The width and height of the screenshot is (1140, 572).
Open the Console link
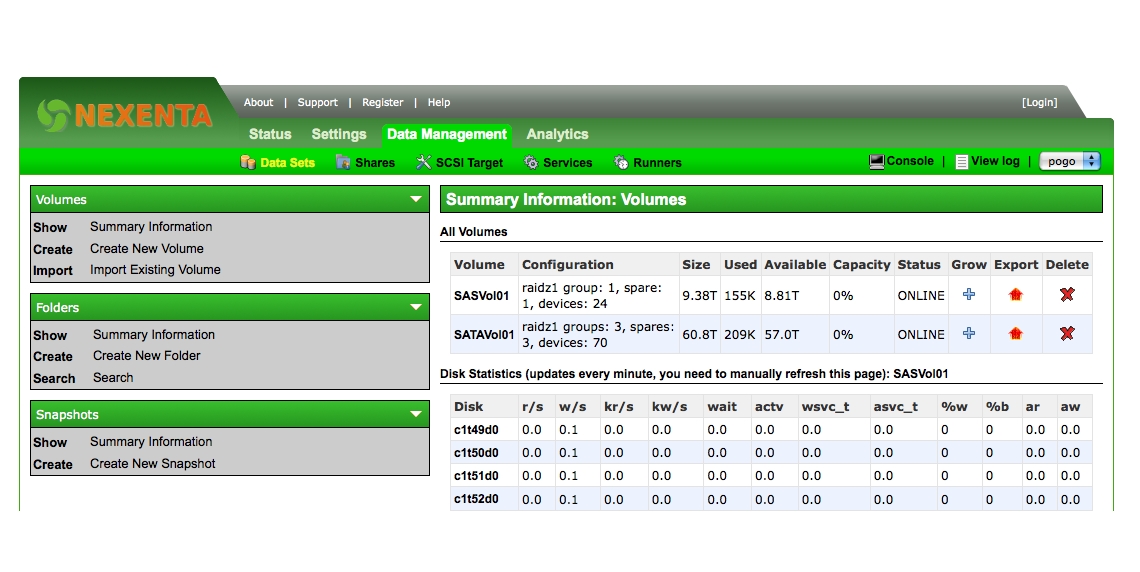[x=910, y=161]
